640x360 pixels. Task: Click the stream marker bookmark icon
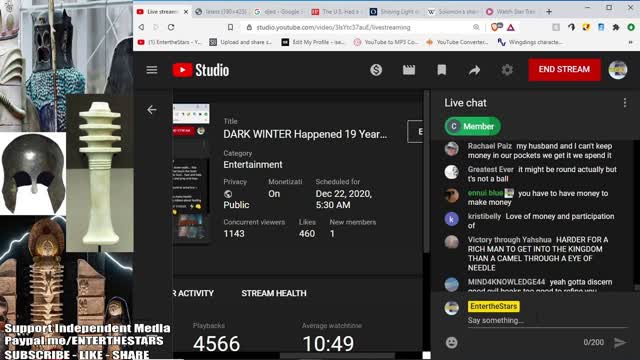[x=442, y=70]
